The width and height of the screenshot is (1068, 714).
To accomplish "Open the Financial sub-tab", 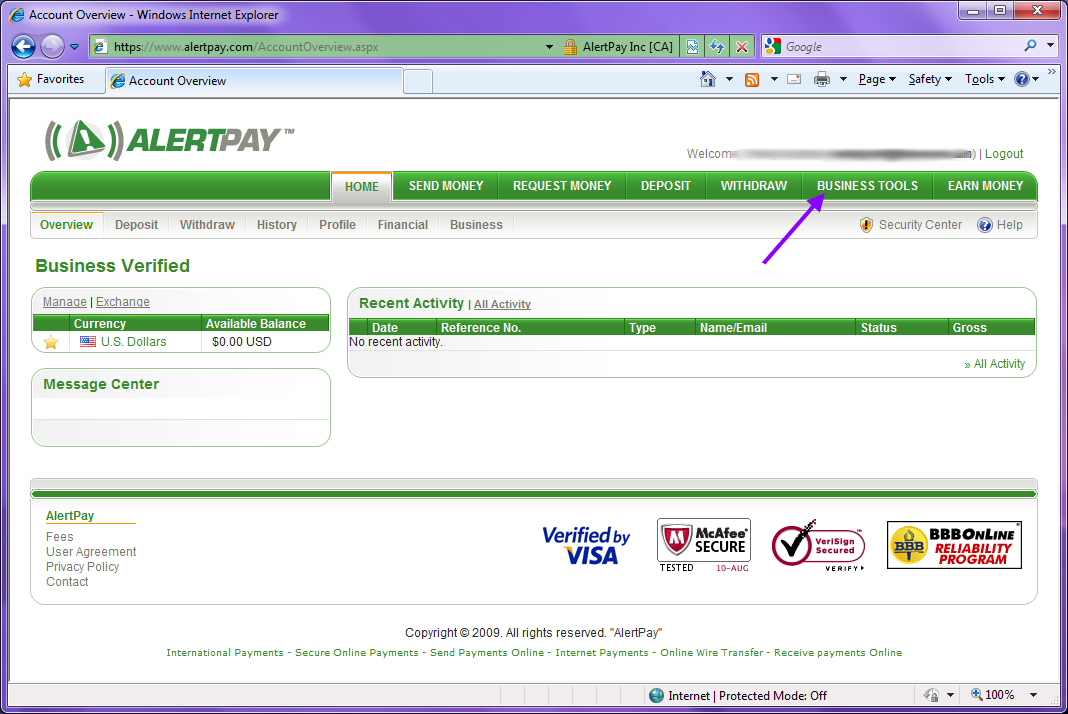I will pyautogui.click(x=403, y=225).
